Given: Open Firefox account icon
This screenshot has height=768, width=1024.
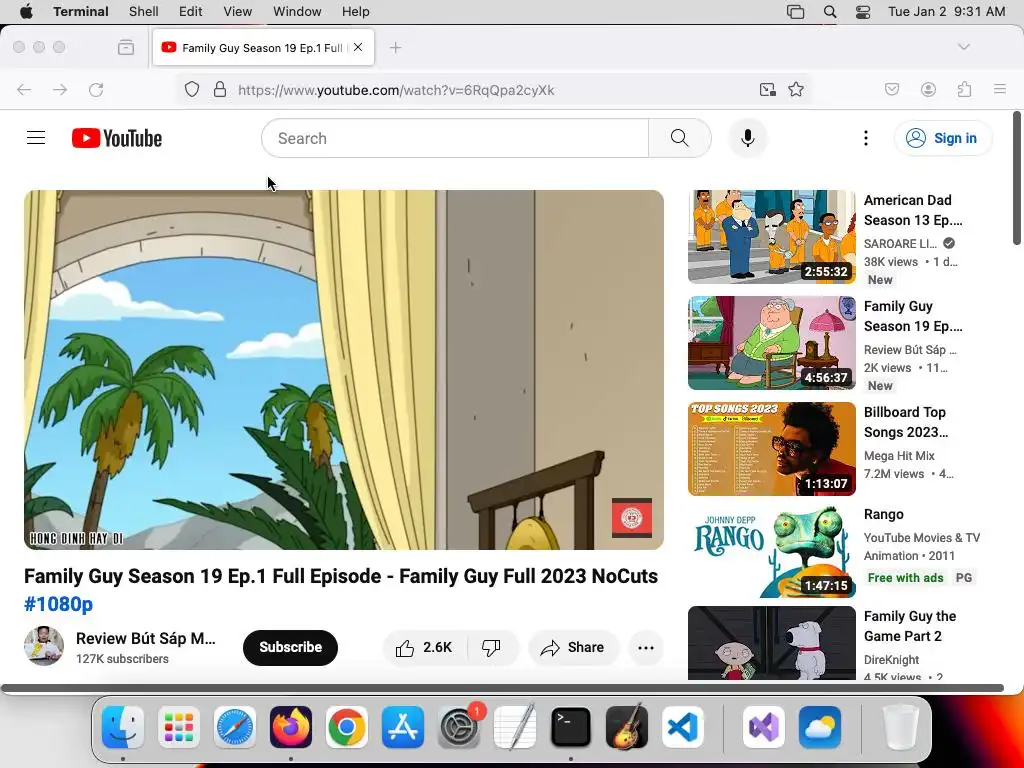Looking at the screenshot, I should [x=928, y=89].
